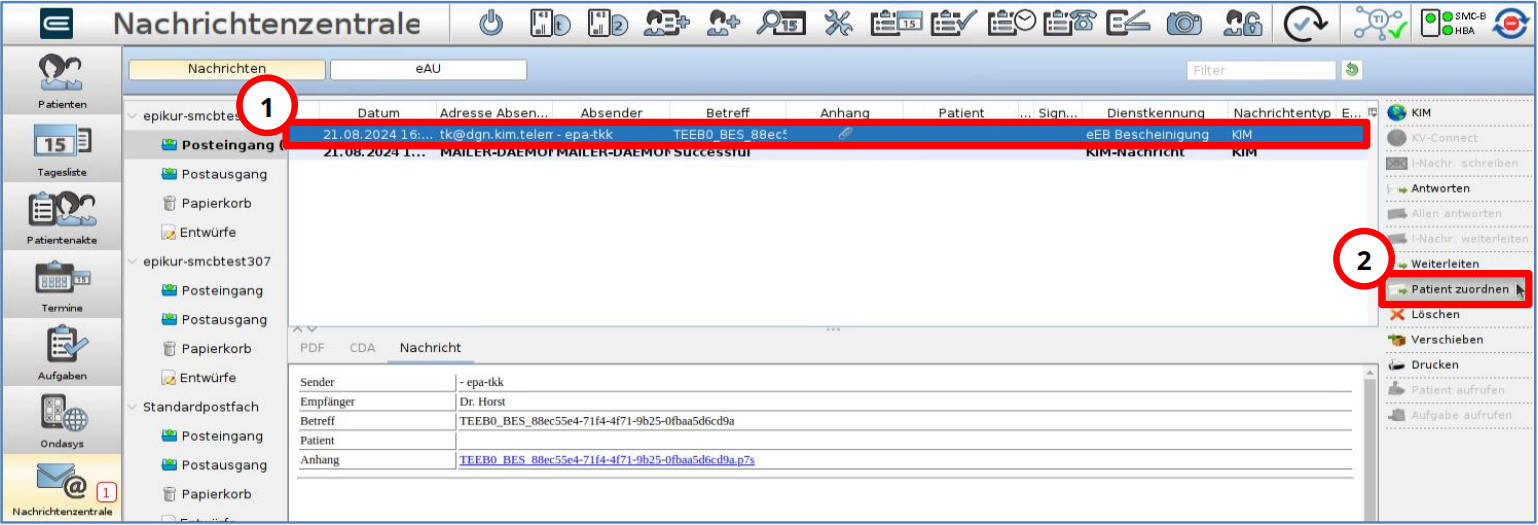Open the camera tool in toolbar
The image size is (1538, 525).
[1184, 24]
